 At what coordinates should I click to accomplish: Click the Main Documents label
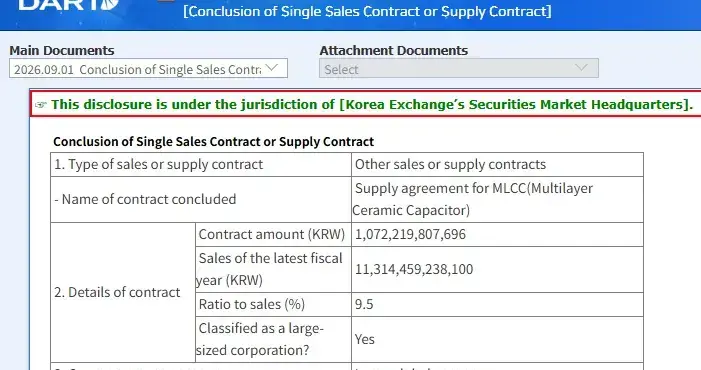click(62, 50)
